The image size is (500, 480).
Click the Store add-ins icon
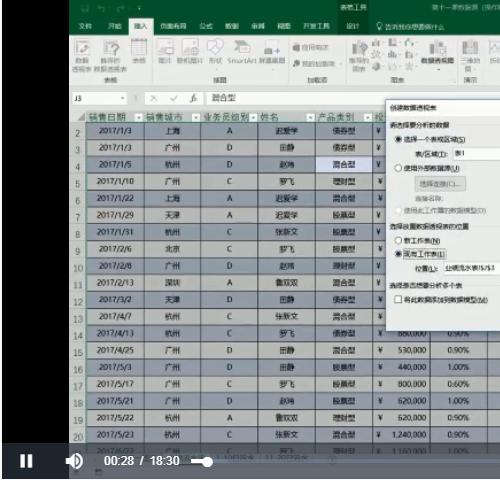coord(311,48)
